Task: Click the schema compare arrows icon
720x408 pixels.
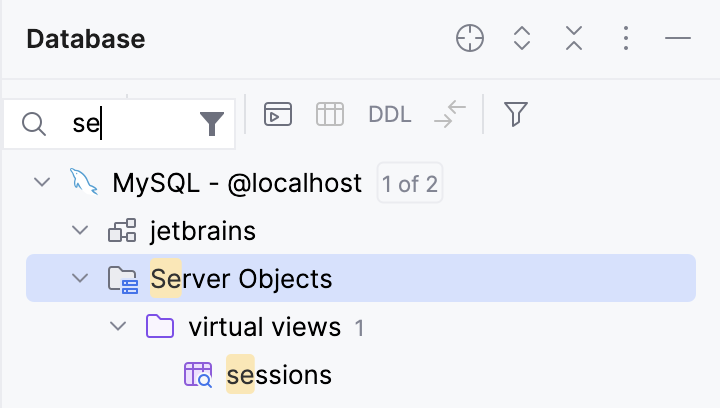Action: click(450, 115)
